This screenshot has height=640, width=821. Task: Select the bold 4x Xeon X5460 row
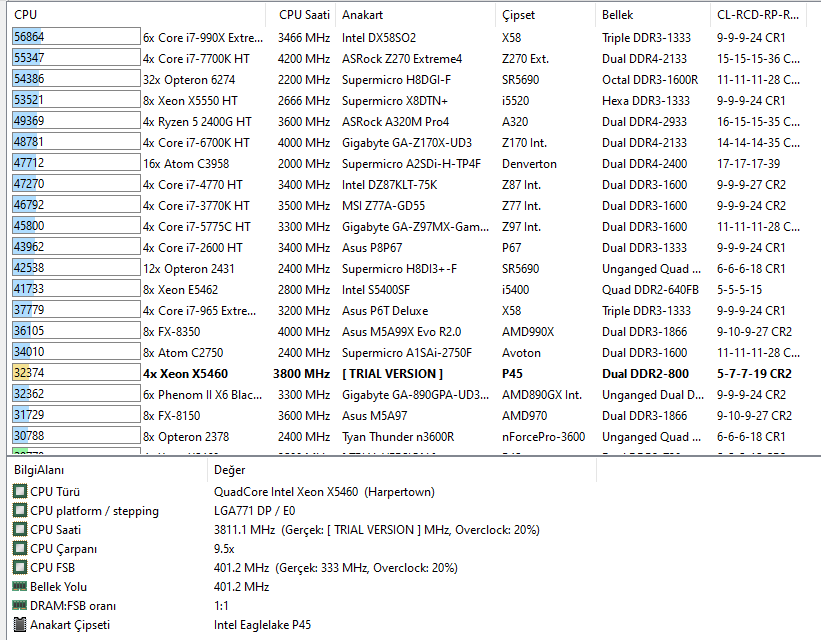(410, 373)
